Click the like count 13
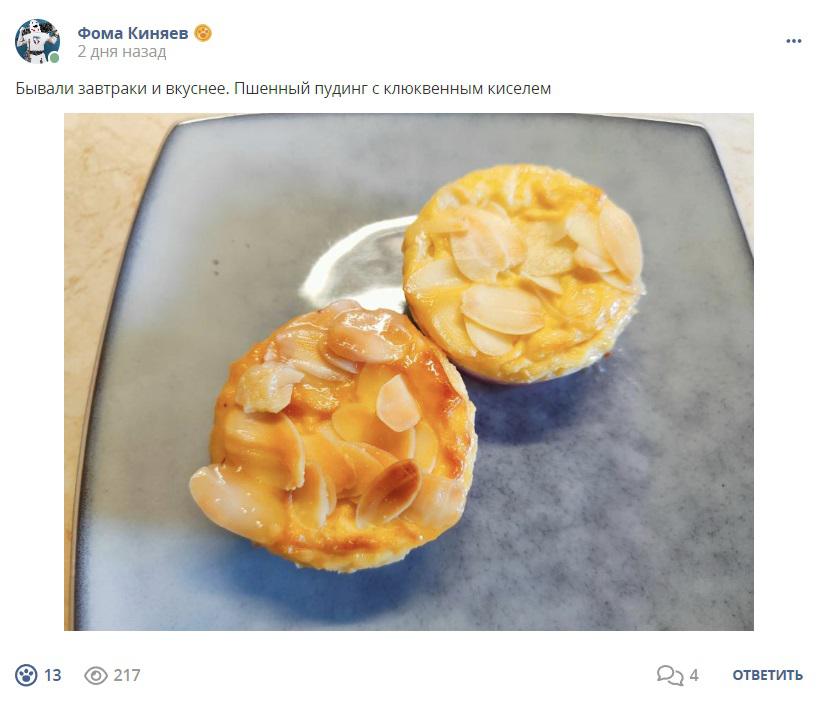Screen dimensions: 823x707 [x=52, y=675]
